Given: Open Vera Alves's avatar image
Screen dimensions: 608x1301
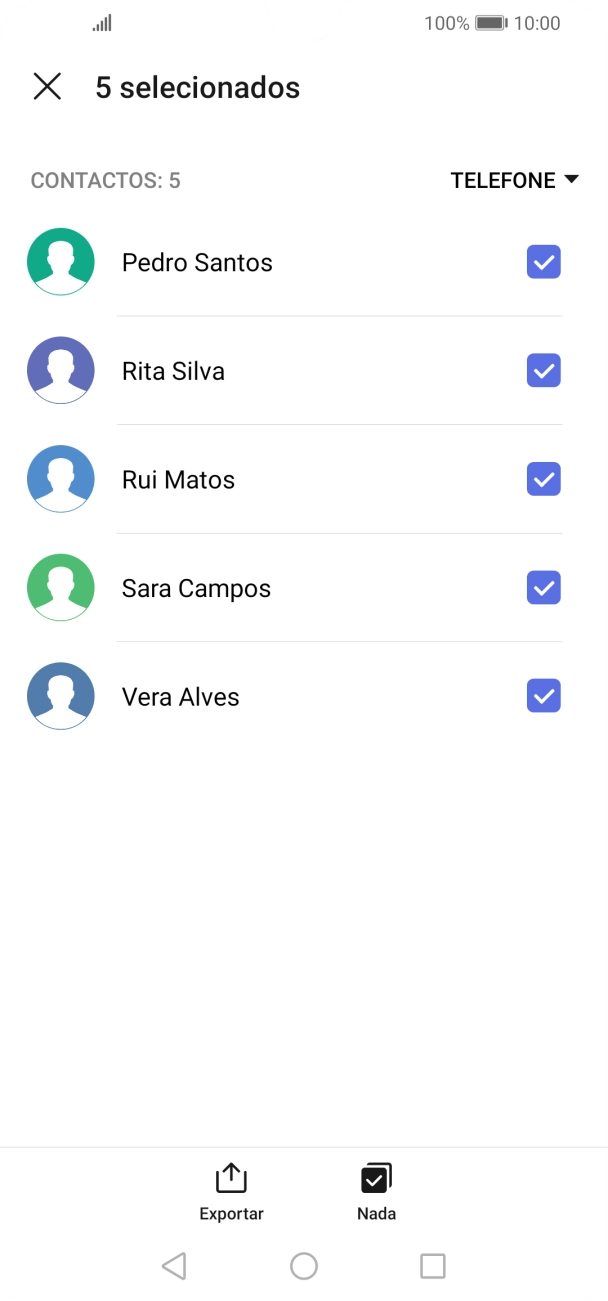Looking at the screenshot, I should tap(60, 696).
